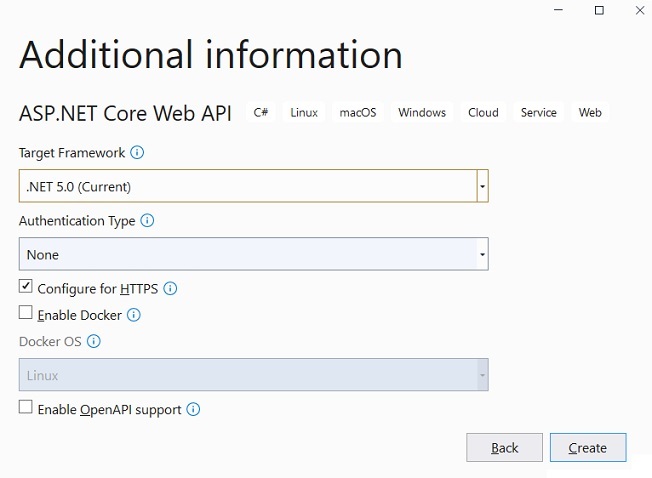Click the macOS tag label
The image size is (652, 478).
coord(358,112)
